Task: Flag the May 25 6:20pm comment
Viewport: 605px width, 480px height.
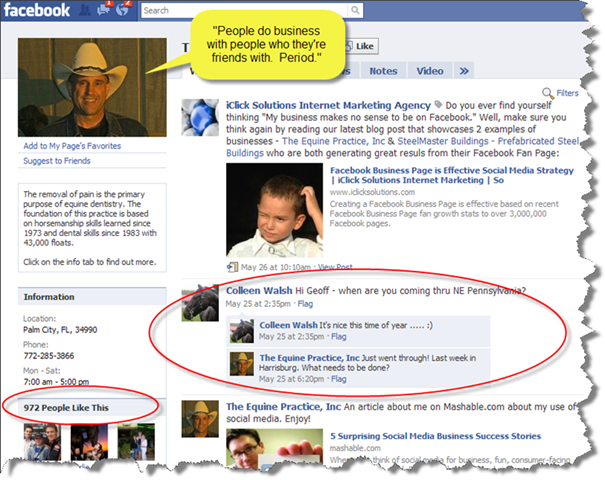Action: pyautogui.click(x=338, y=379)
